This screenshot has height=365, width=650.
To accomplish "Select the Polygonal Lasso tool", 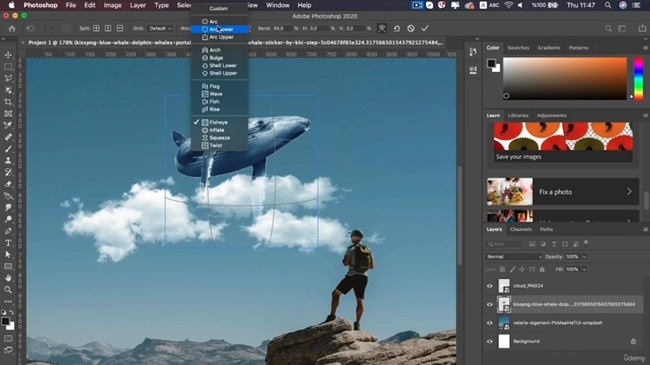I will tap(8, 78).
